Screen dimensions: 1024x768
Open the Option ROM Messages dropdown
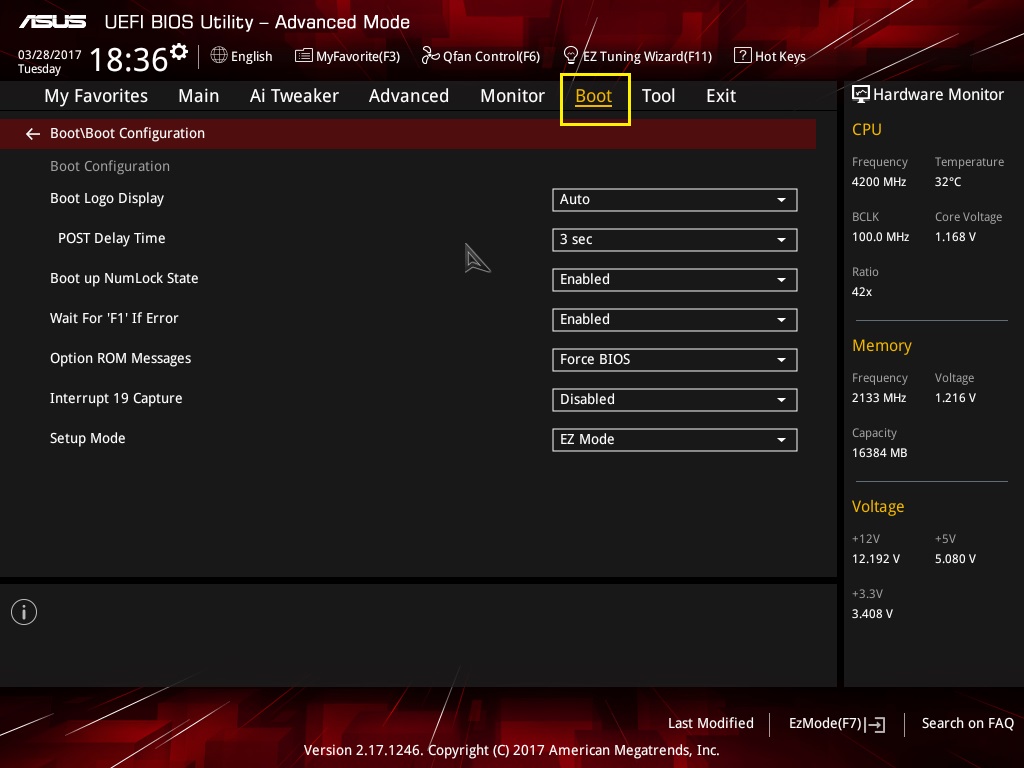(675, 360)
